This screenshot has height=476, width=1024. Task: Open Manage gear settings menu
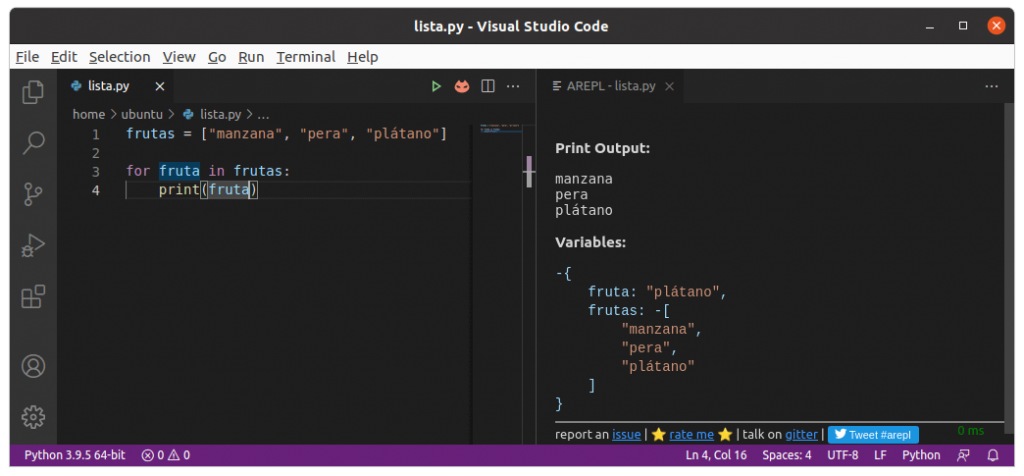tap(33, 416)
